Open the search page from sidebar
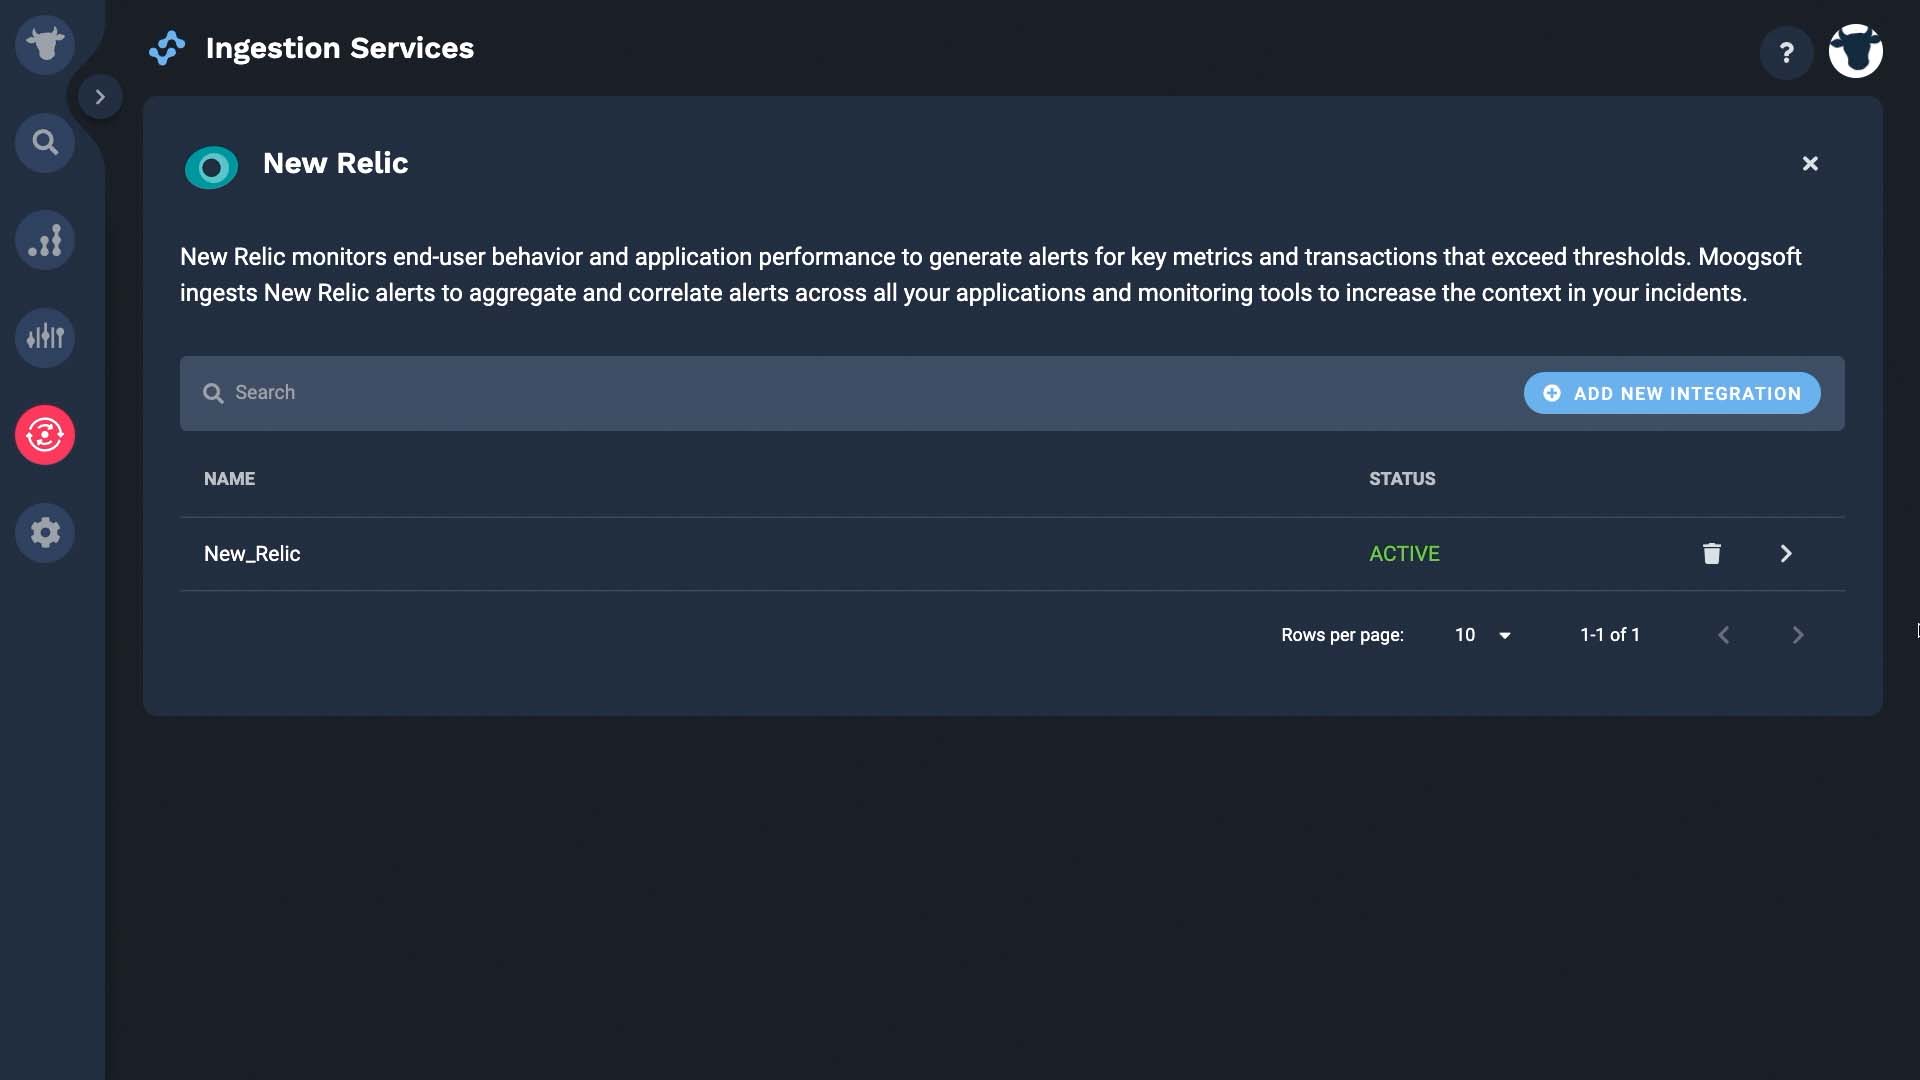The width and height of the screenshot is (1920, 1080). [x=45, y=143]
